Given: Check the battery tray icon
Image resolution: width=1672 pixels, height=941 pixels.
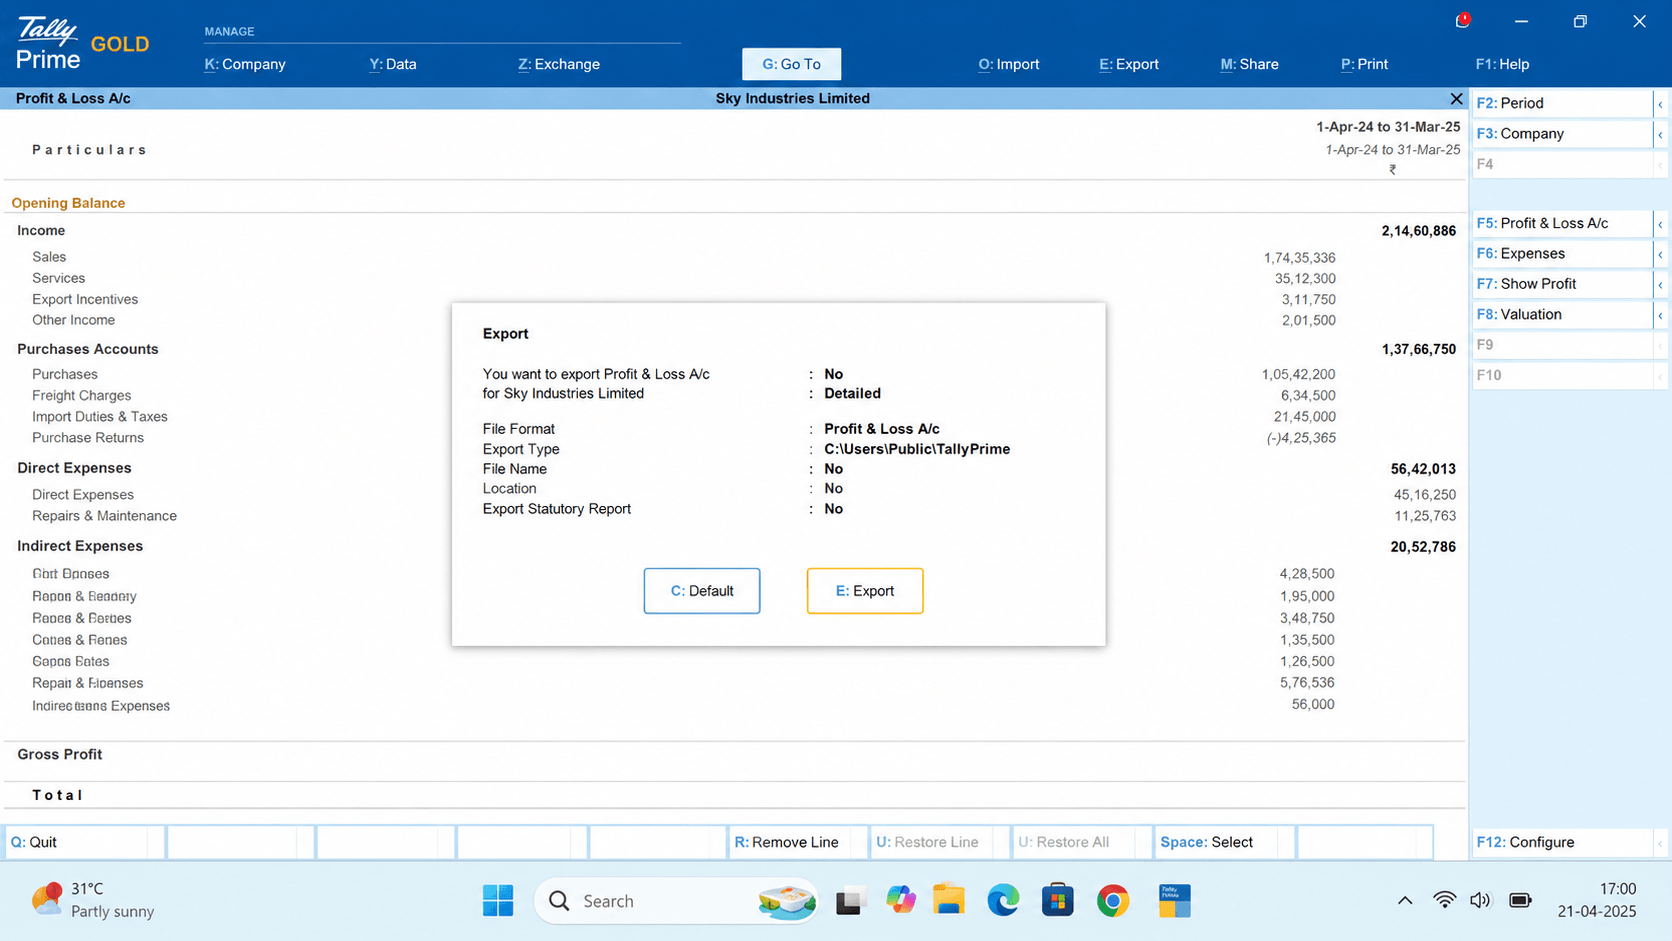Looking at the screenshot, I should [1520, 900].
